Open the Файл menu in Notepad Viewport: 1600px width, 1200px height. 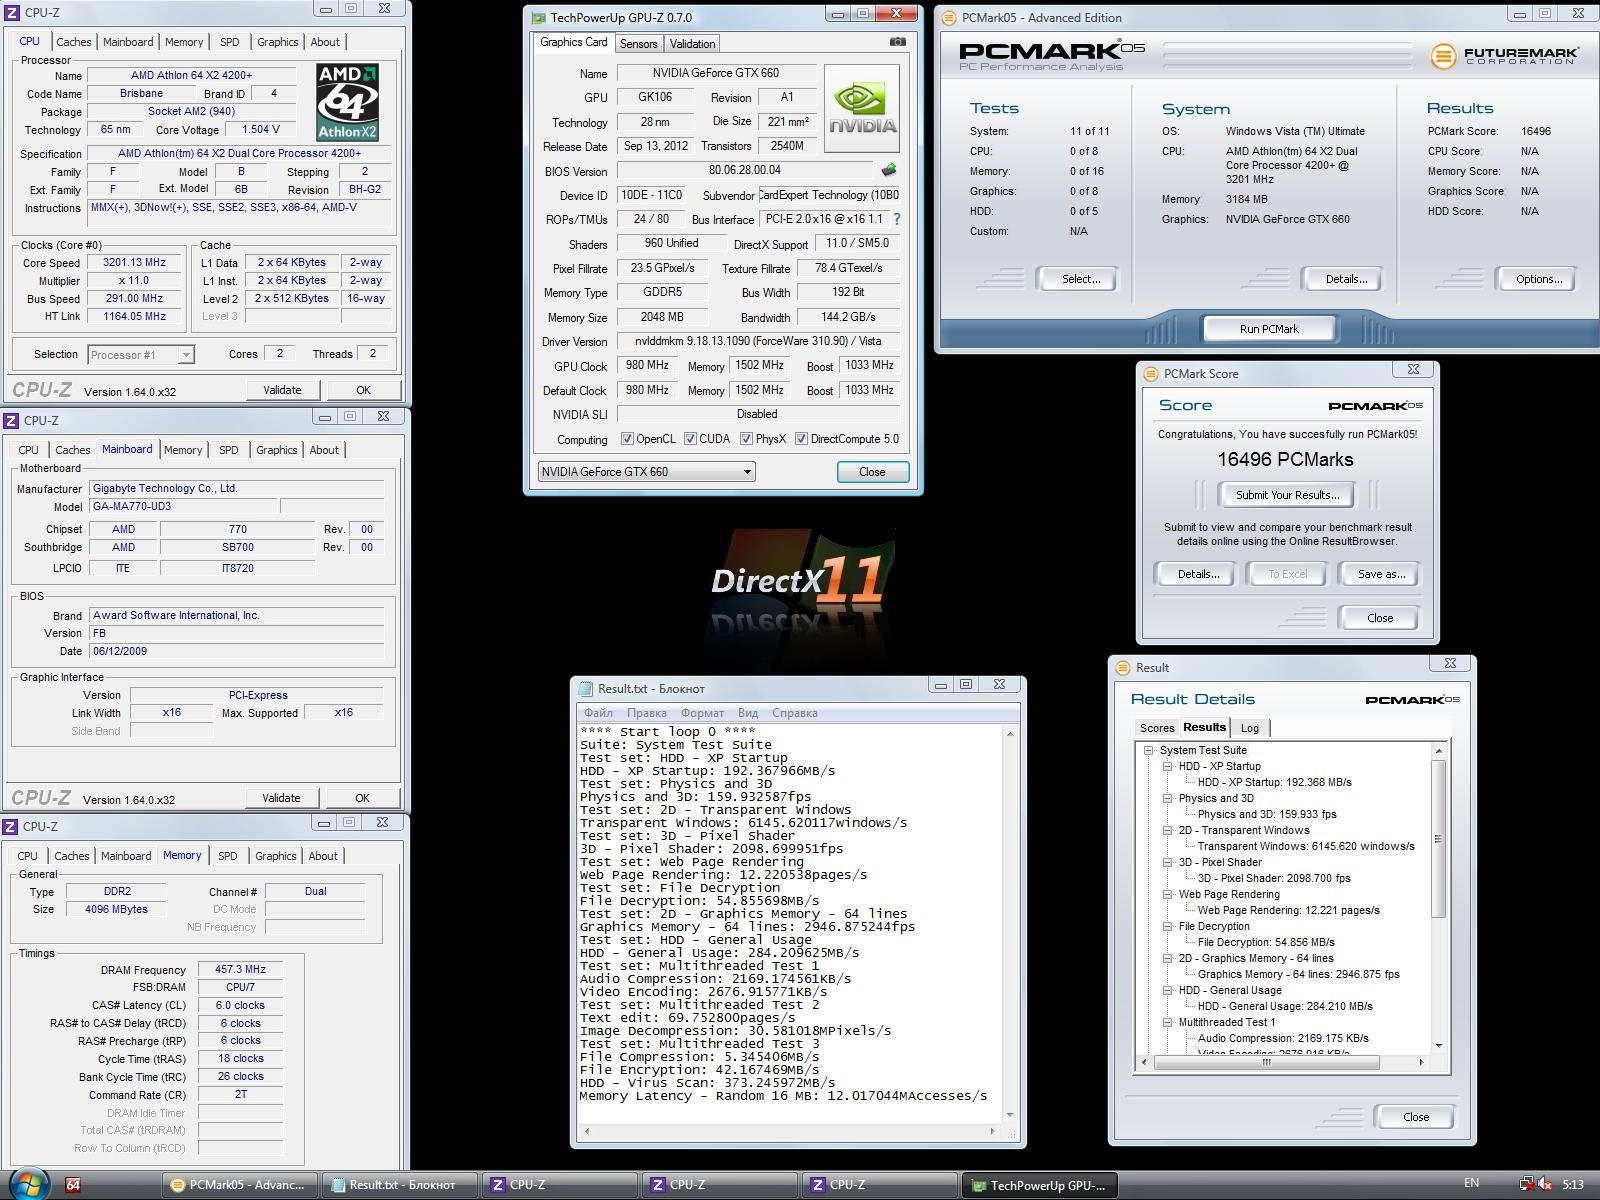coord(598,713)
